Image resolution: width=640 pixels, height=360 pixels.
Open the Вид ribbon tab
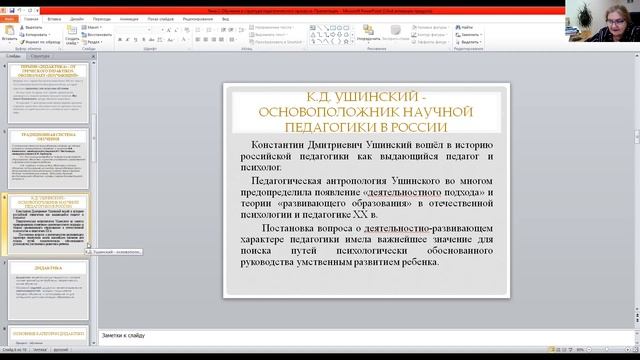pyautogui.click(x=225, y=19)
